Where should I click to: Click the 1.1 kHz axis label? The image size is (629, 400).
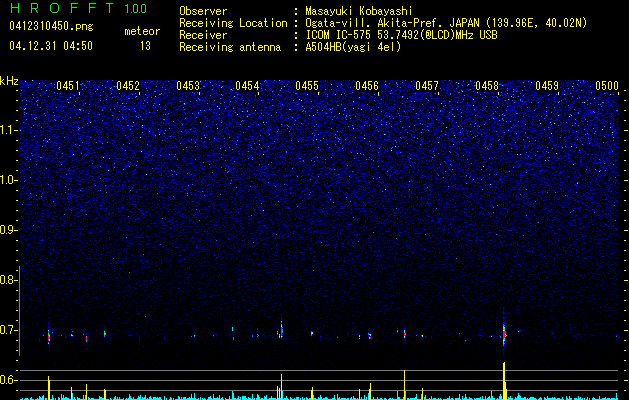(x=9, y=130)
